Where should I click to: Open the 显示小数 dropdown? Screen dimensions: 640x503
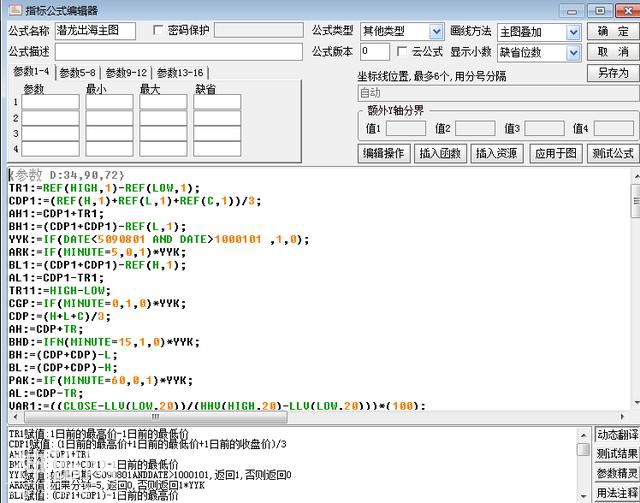point(573,53)
